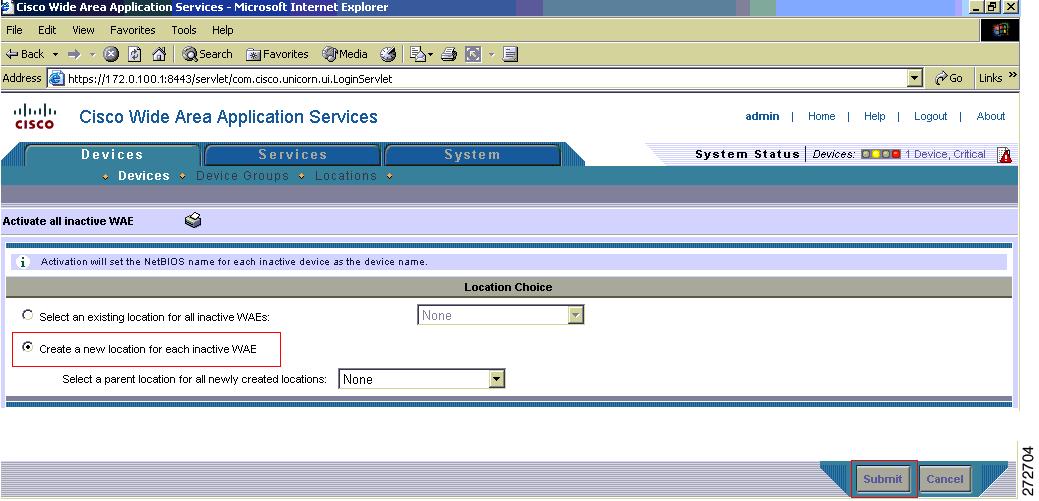Open the Tools menu
Screen dimensions: 1039x501
[184, 30]
